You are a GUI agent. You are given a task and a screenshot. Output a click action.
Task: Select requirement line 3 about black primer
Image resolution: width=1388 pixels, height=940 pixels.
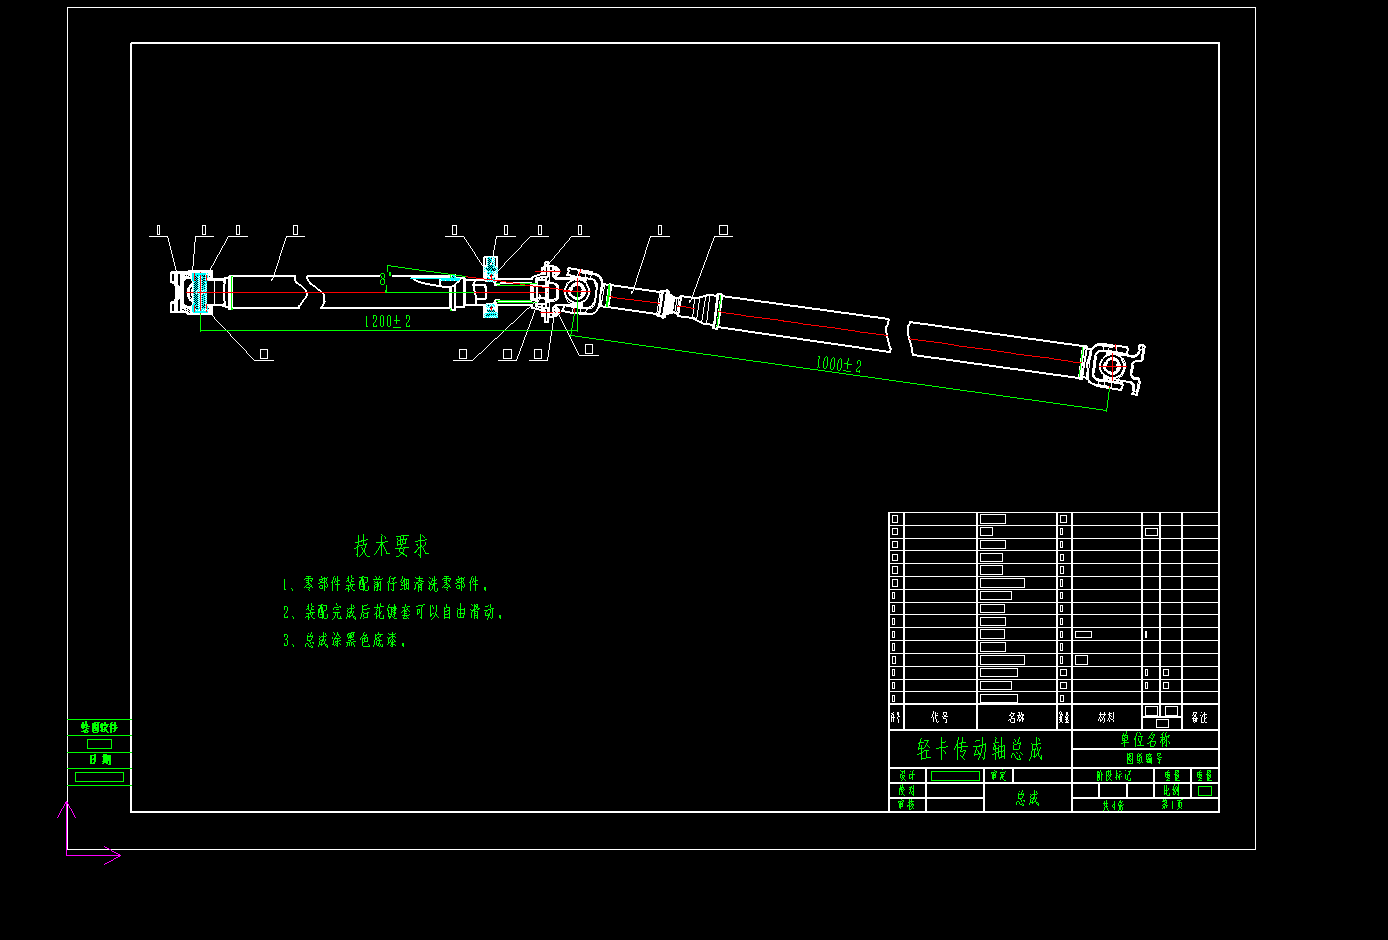tap(344, 641)
